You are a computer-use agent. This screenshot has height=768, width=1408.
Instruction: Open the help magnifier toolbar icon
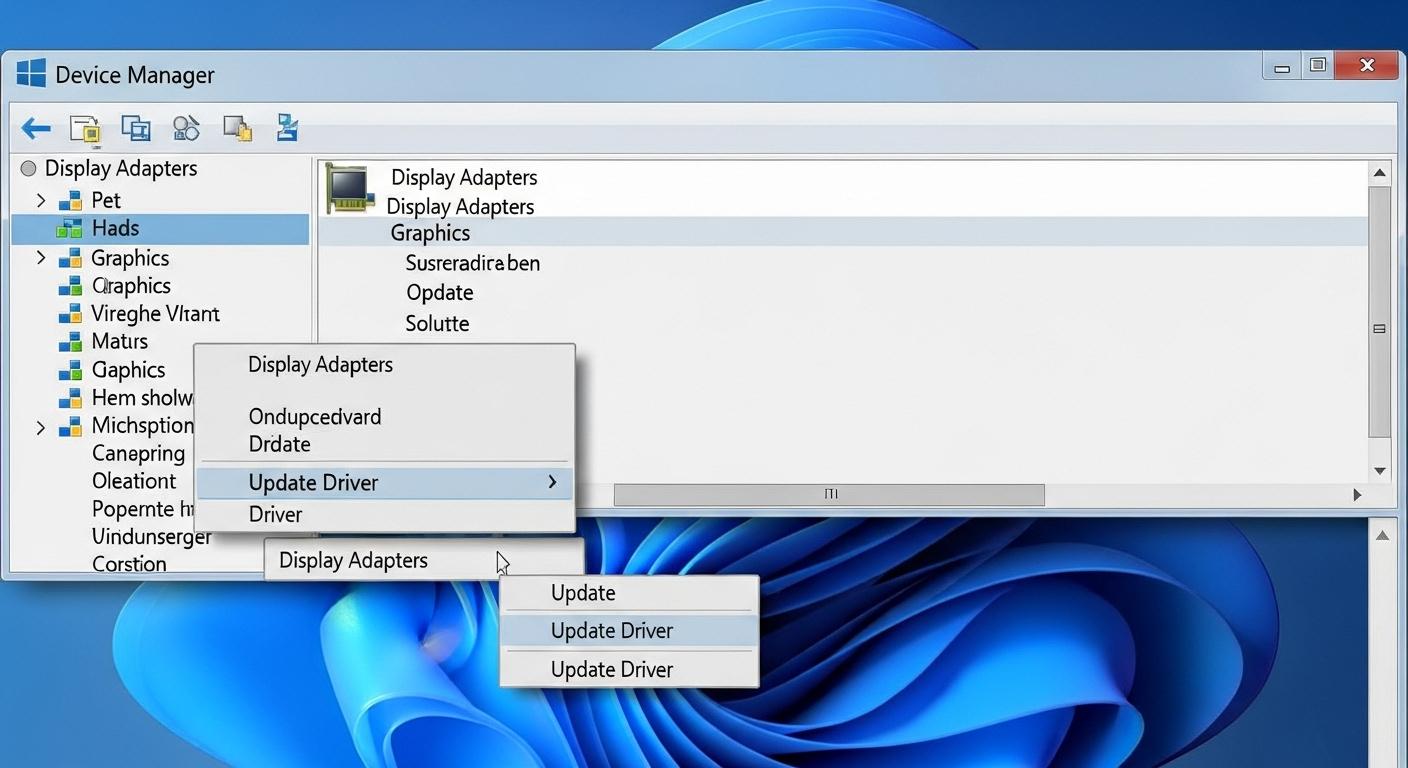pos(186,128)
